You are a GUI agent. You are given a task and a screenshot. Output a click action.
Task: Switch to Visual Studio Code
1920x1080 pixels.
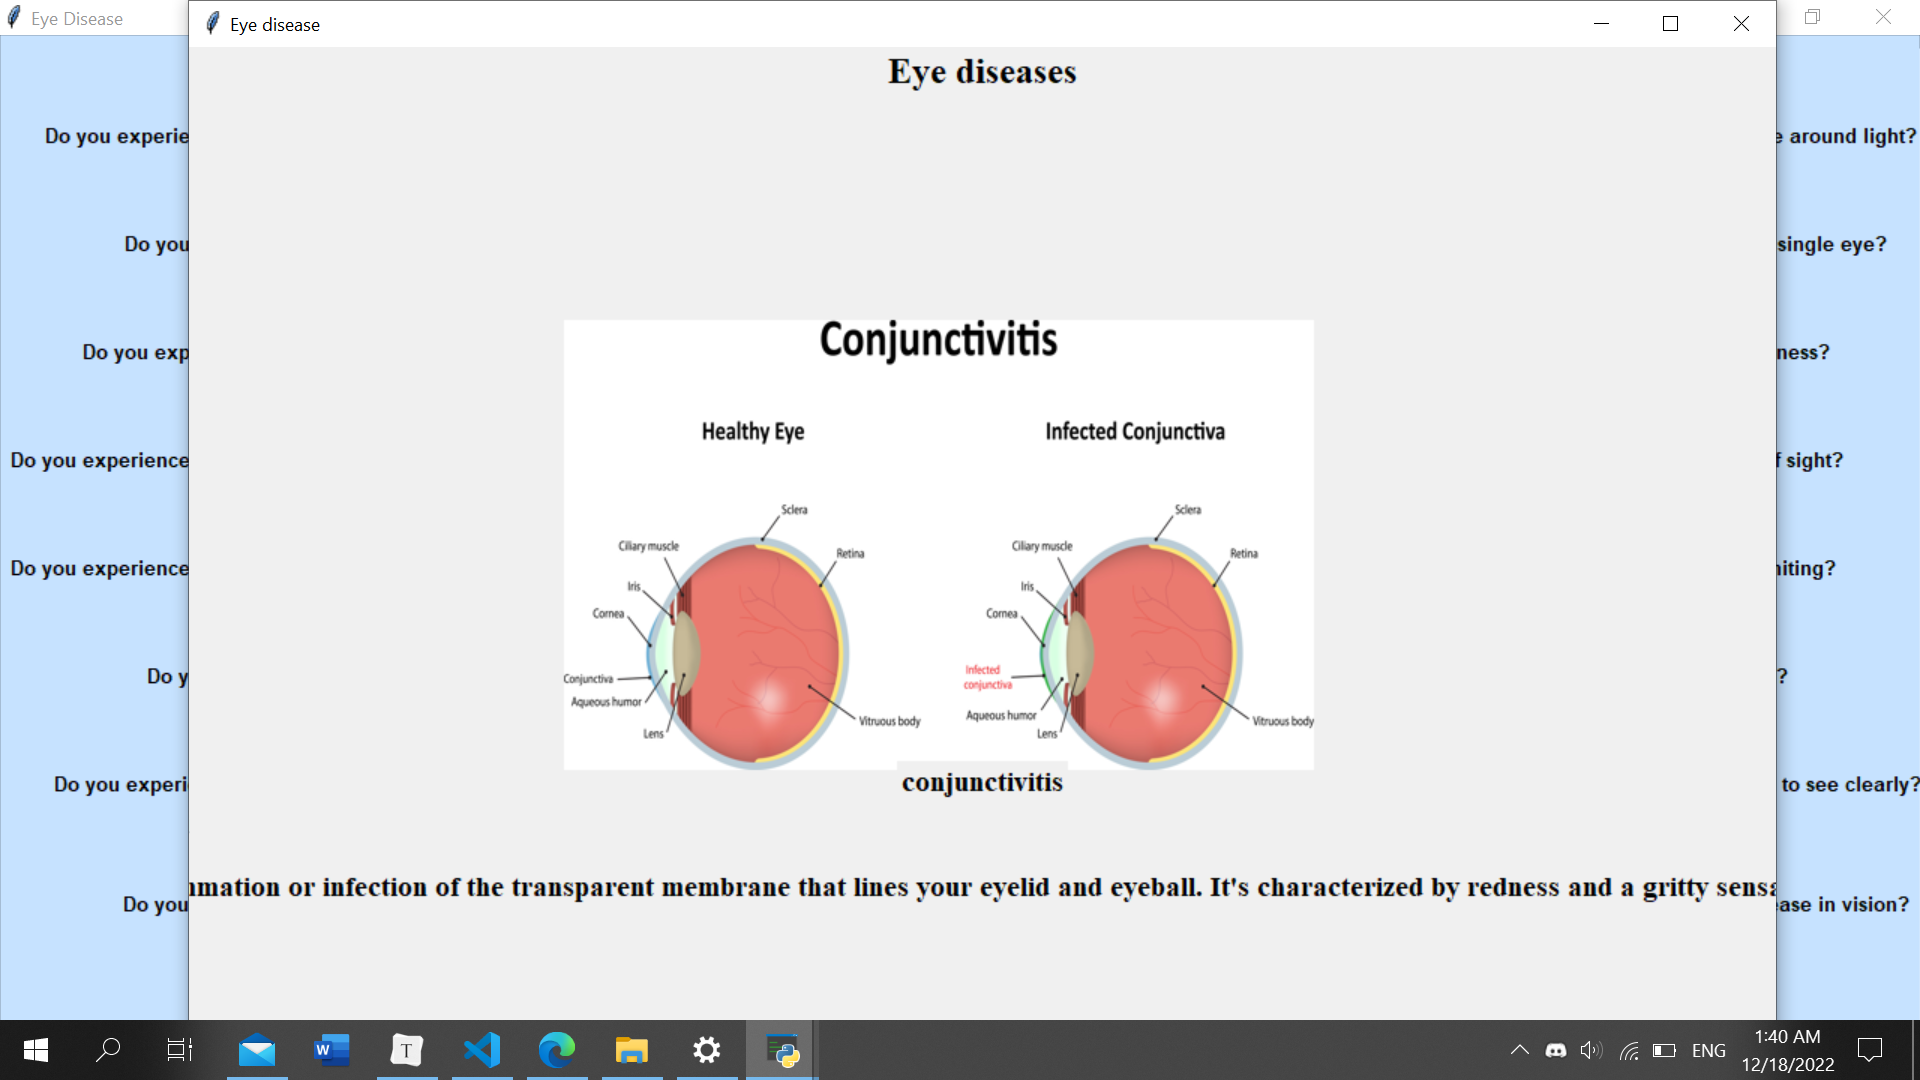coord(482,1050)
